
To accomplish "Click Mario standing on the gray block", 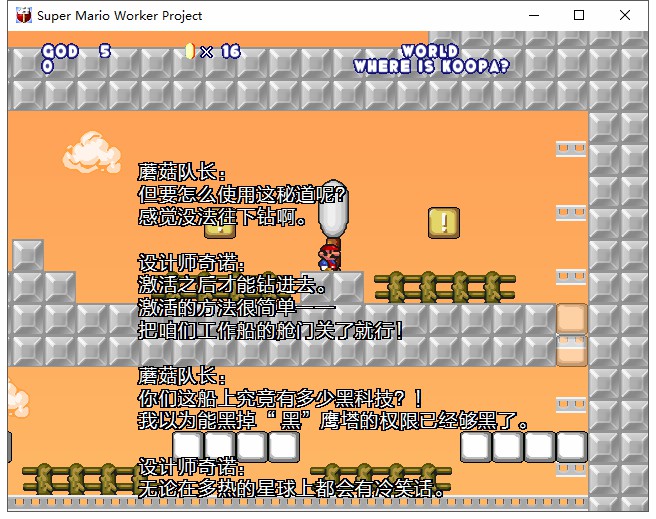I will 330,258.
